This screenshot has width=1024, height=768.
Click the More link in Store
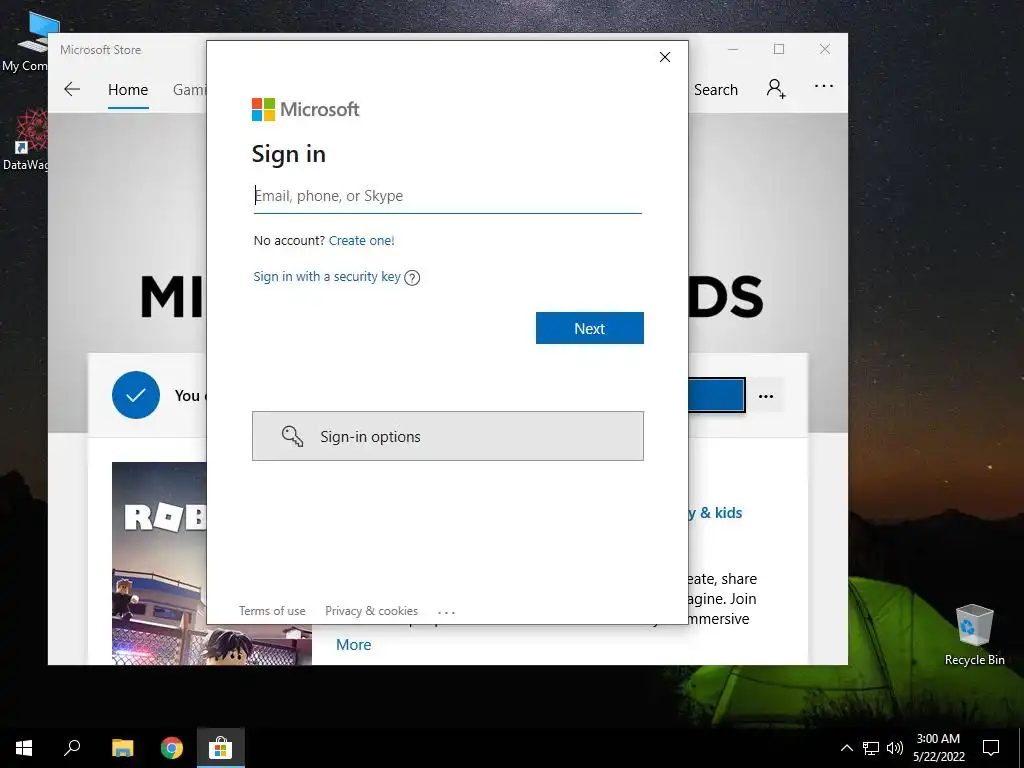coord(353,645)
